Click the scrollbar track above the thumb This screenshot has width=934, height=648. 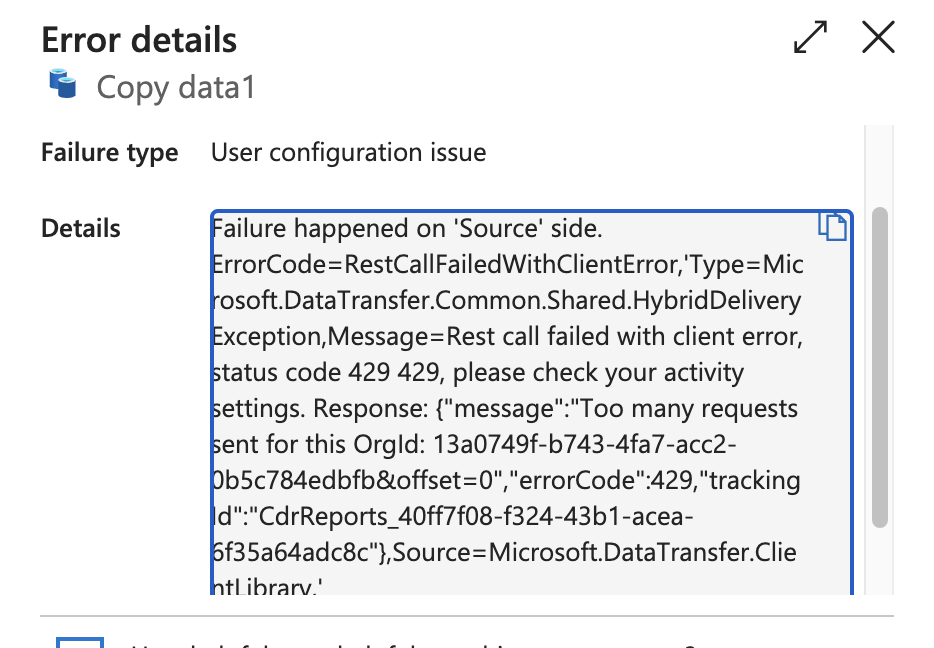tap(880, 166)
